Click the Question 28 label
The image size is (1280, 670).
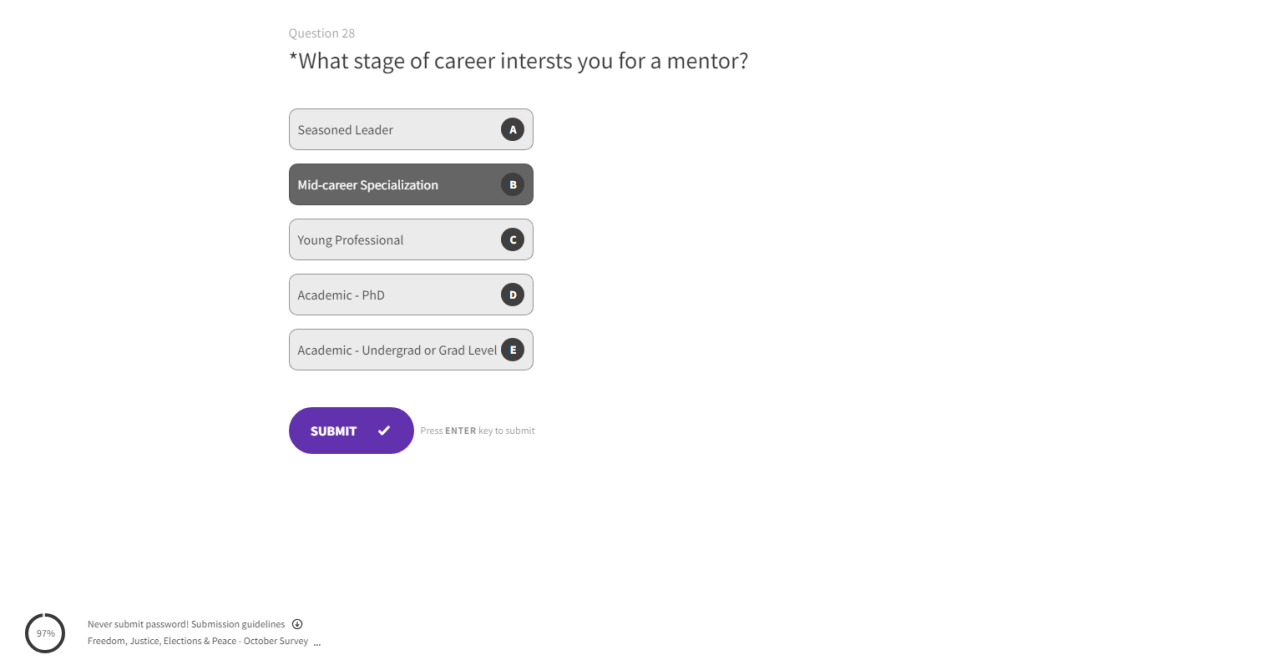pos(321,33)
